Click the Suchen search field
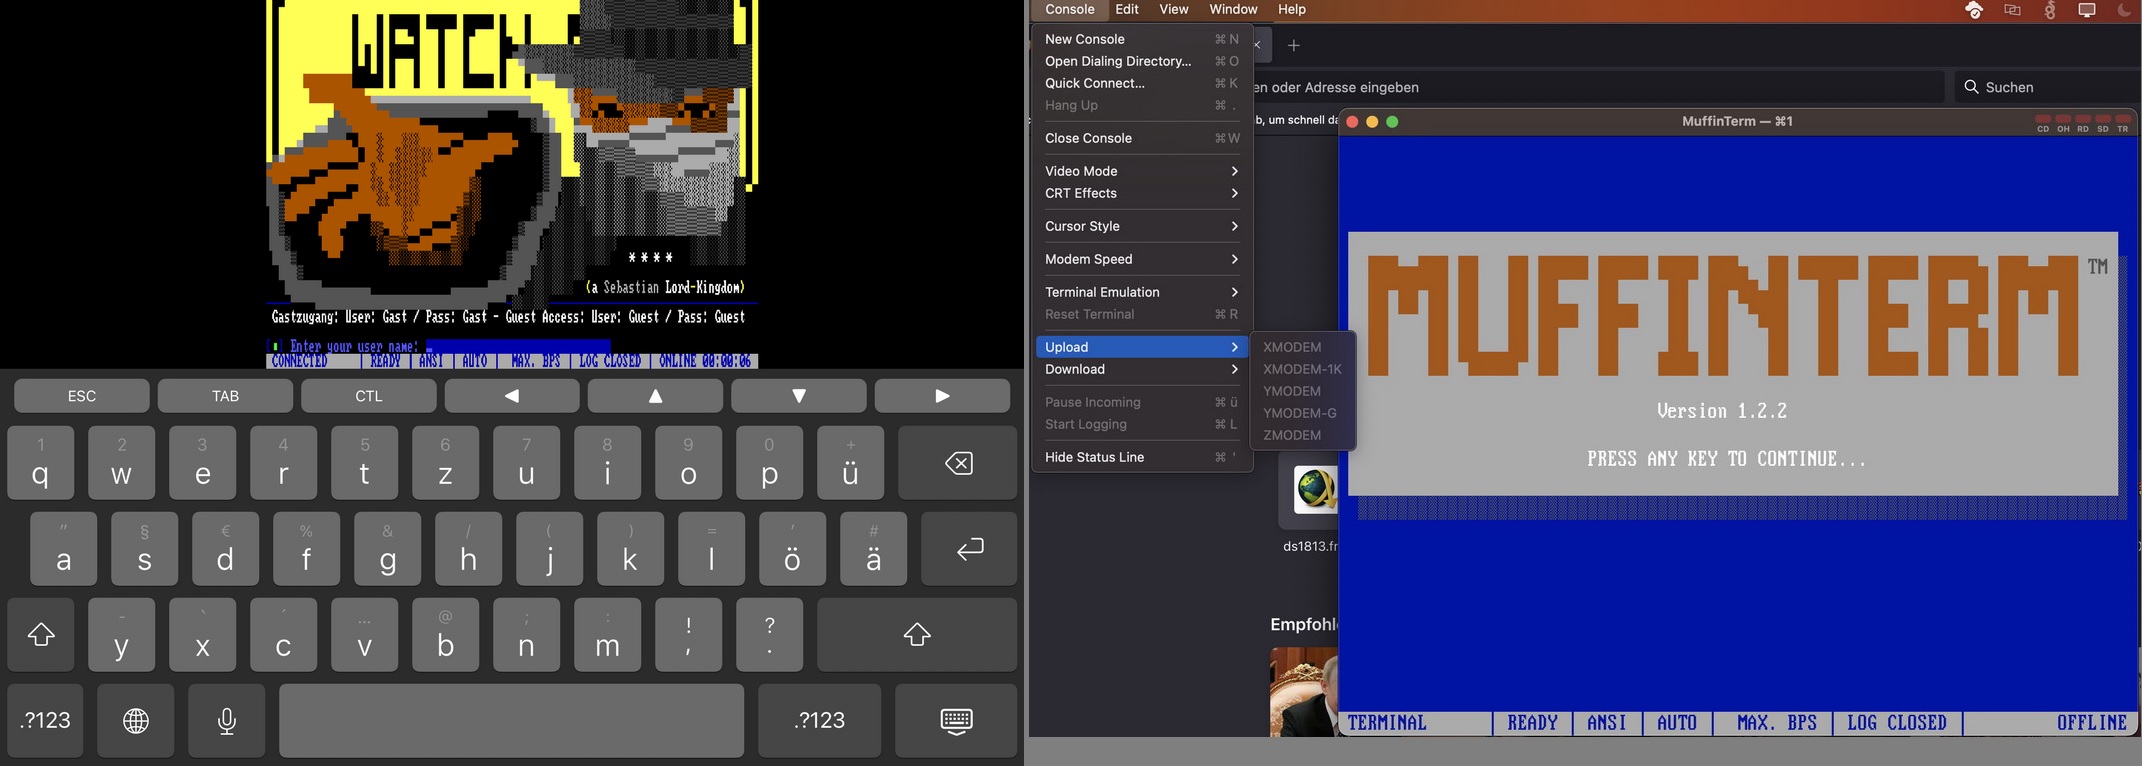The width and height of the screenshot is (2142, 766). (x=2048, y=87)
